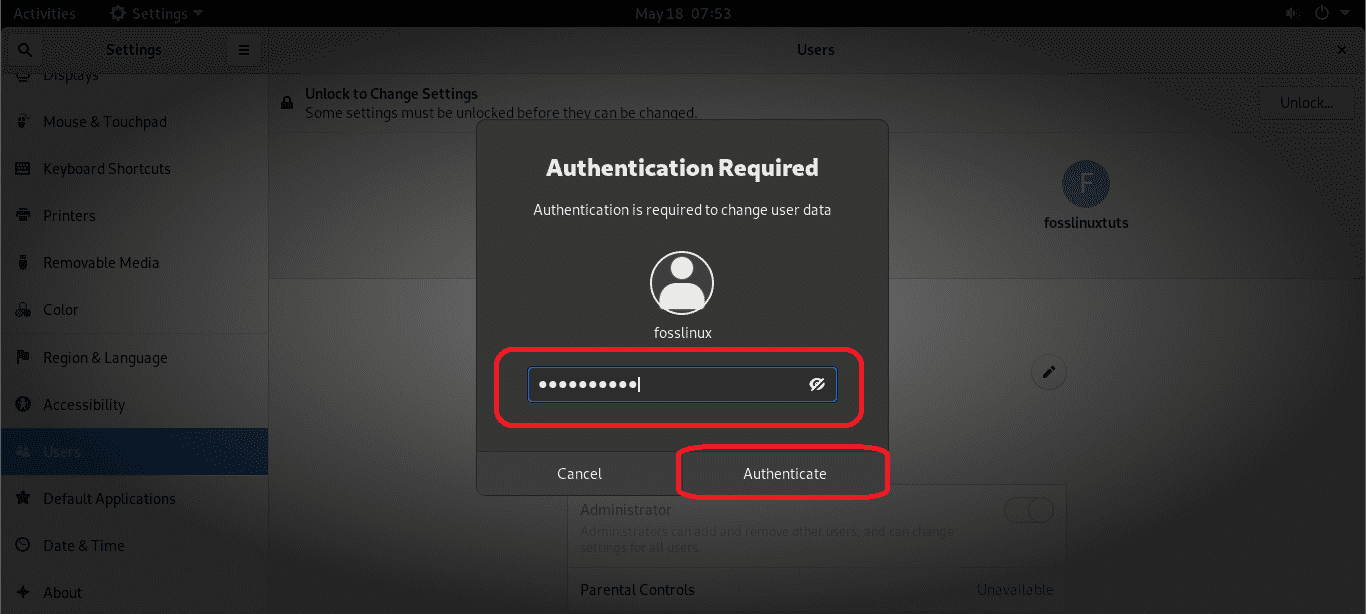Image resolution: width=1366 pixels, height=614 pixels.
Task: Toggle the Administrator switch
Action: coord(1029,510)
